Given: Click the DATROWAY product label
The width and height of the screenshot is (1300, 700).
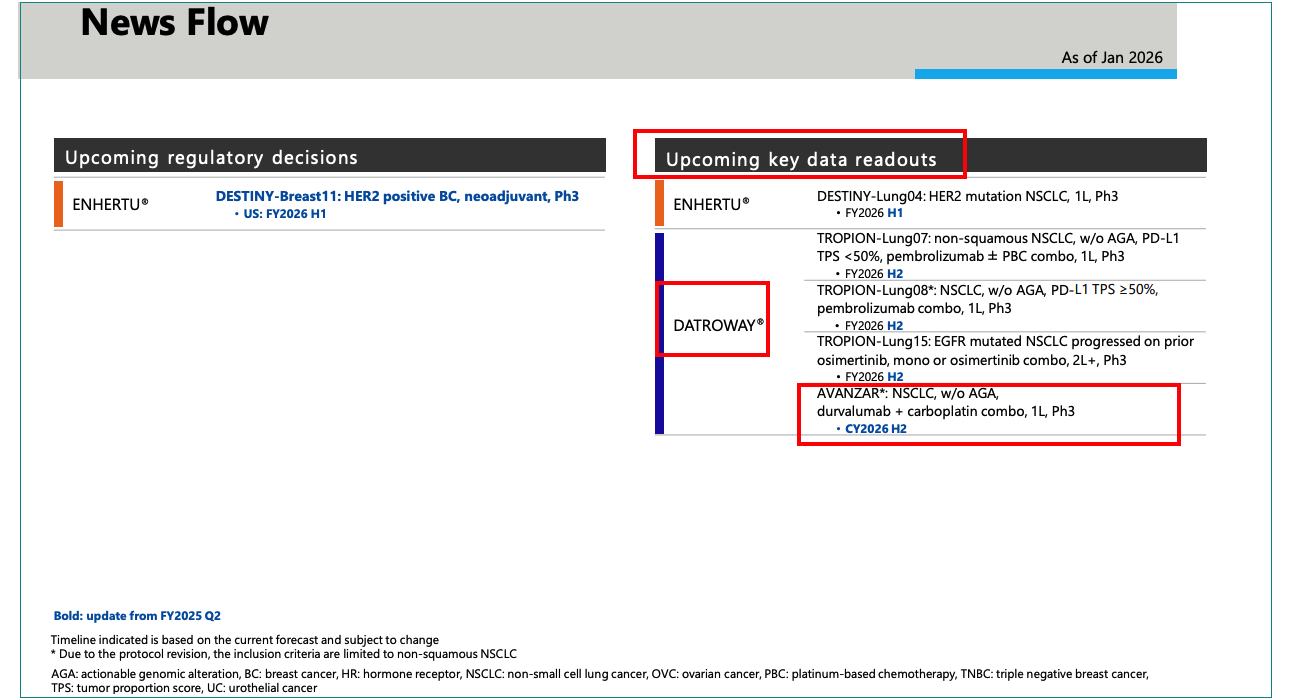Looking at the screenshot, I should [718, 325].
